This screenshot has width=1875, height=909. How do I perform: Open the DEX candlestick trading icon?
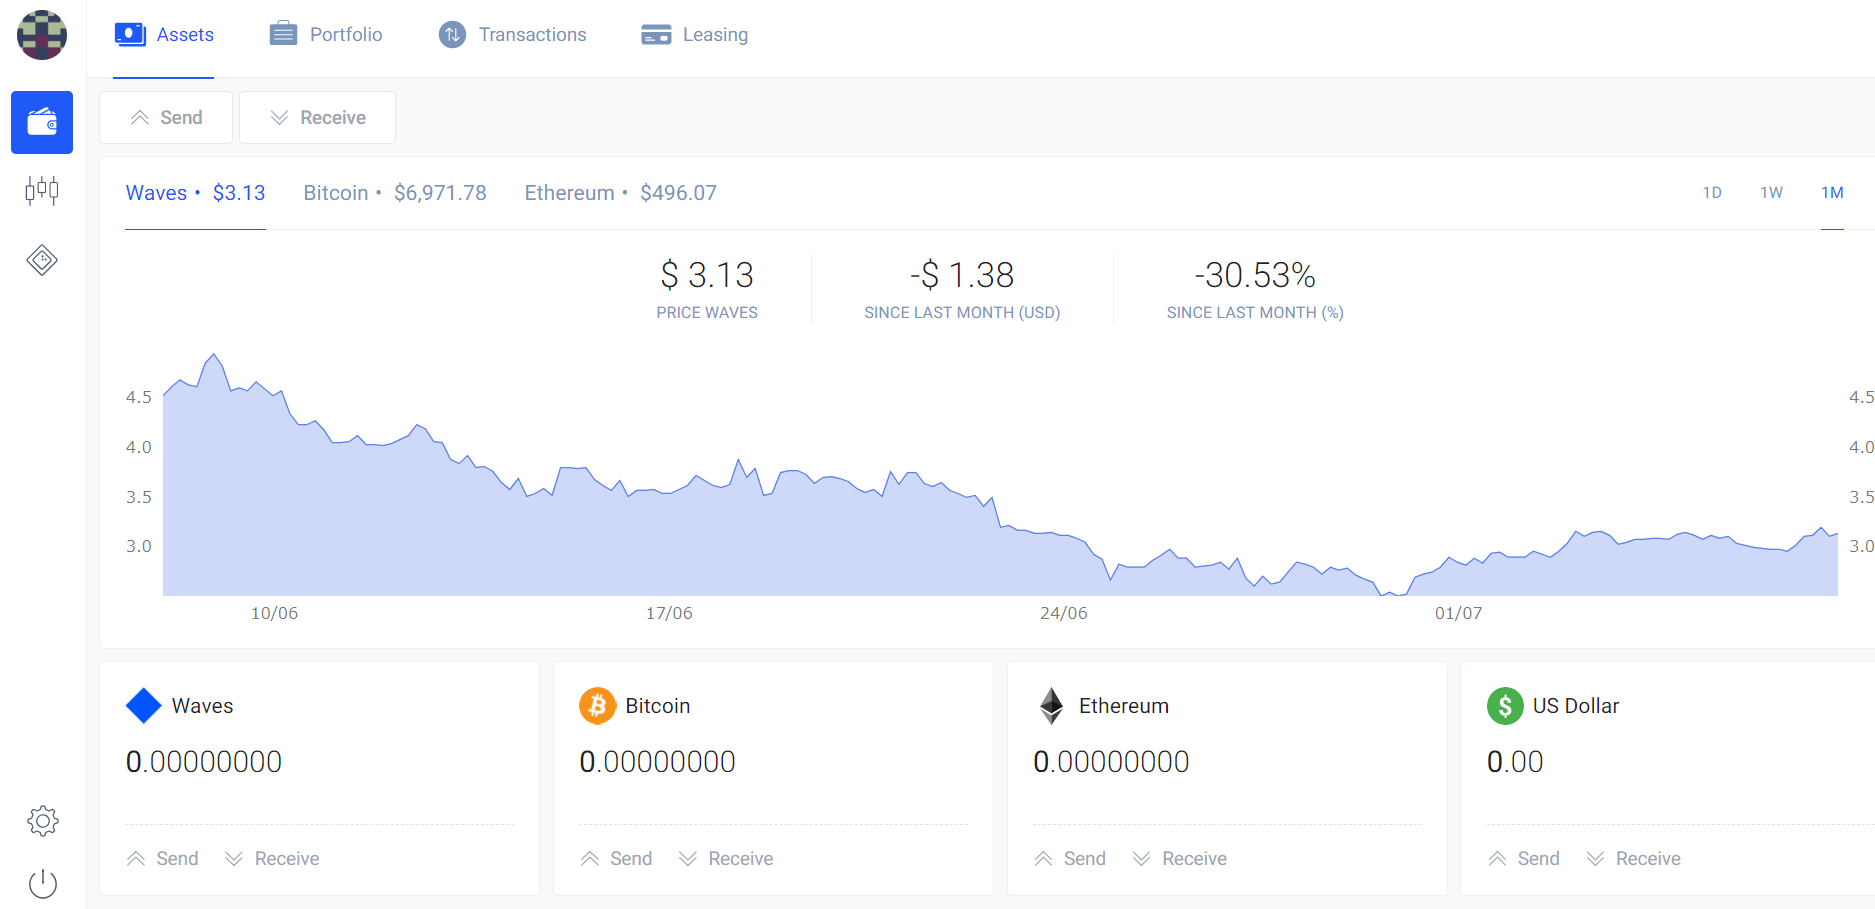click(42, 190)
